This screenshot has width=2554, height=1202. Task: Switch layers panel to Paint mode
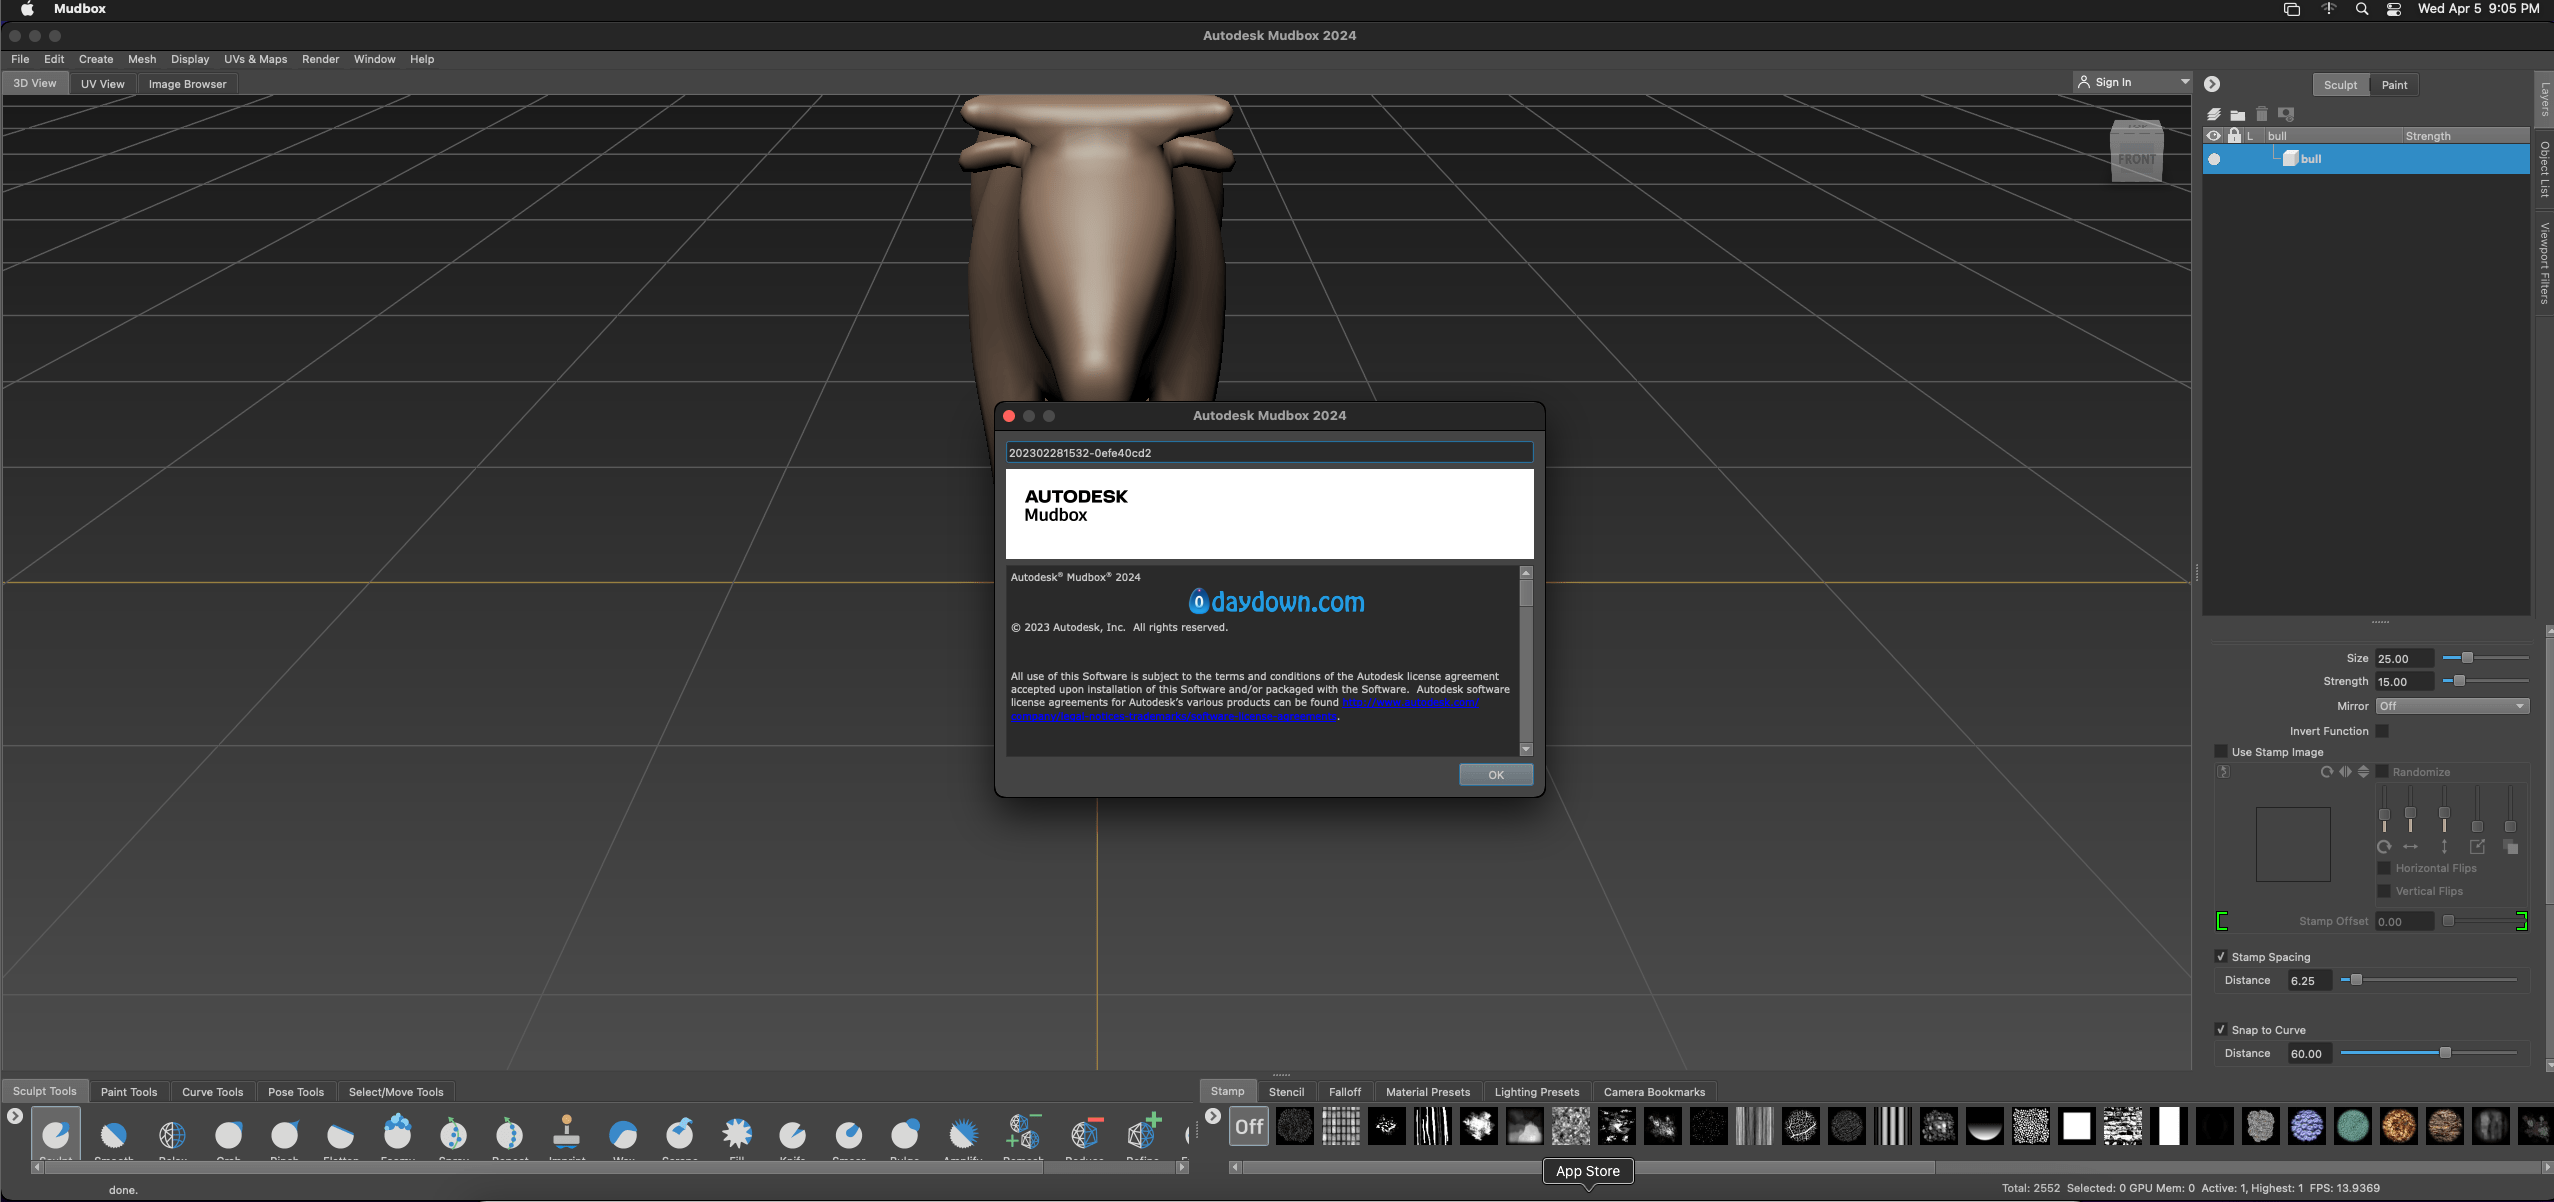[x=2394, y=85]
